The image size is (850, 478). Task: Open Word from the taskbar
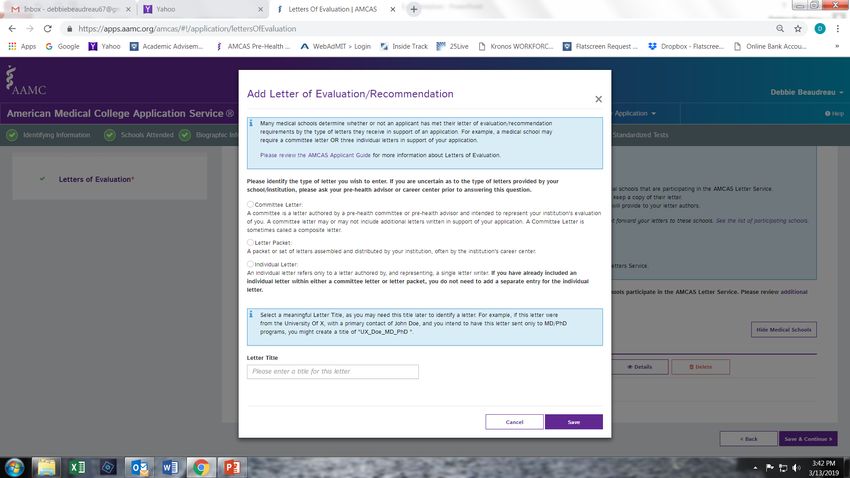[x=170, y=467]
